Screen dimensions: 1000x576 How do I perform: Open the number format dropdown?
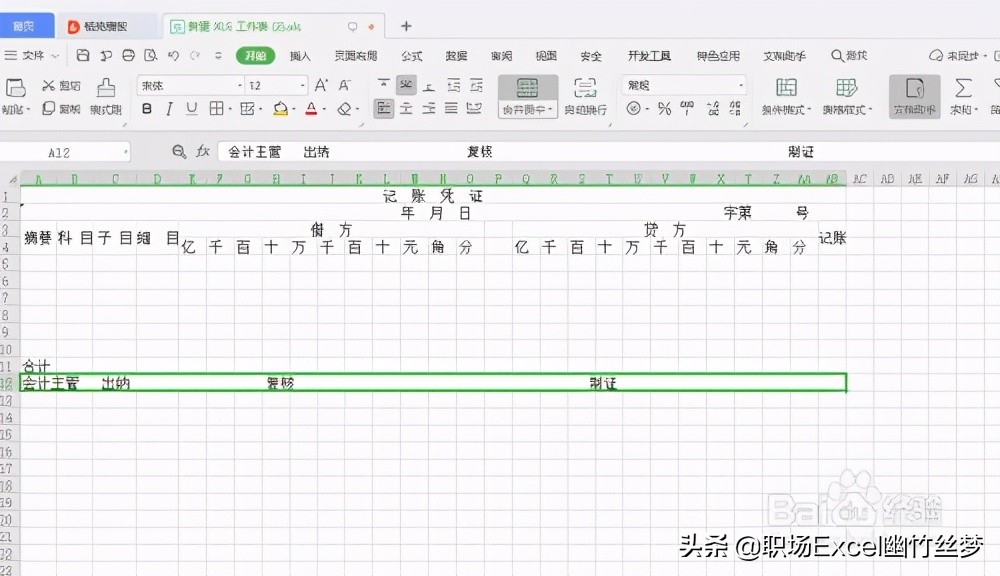tap(742, 87)
